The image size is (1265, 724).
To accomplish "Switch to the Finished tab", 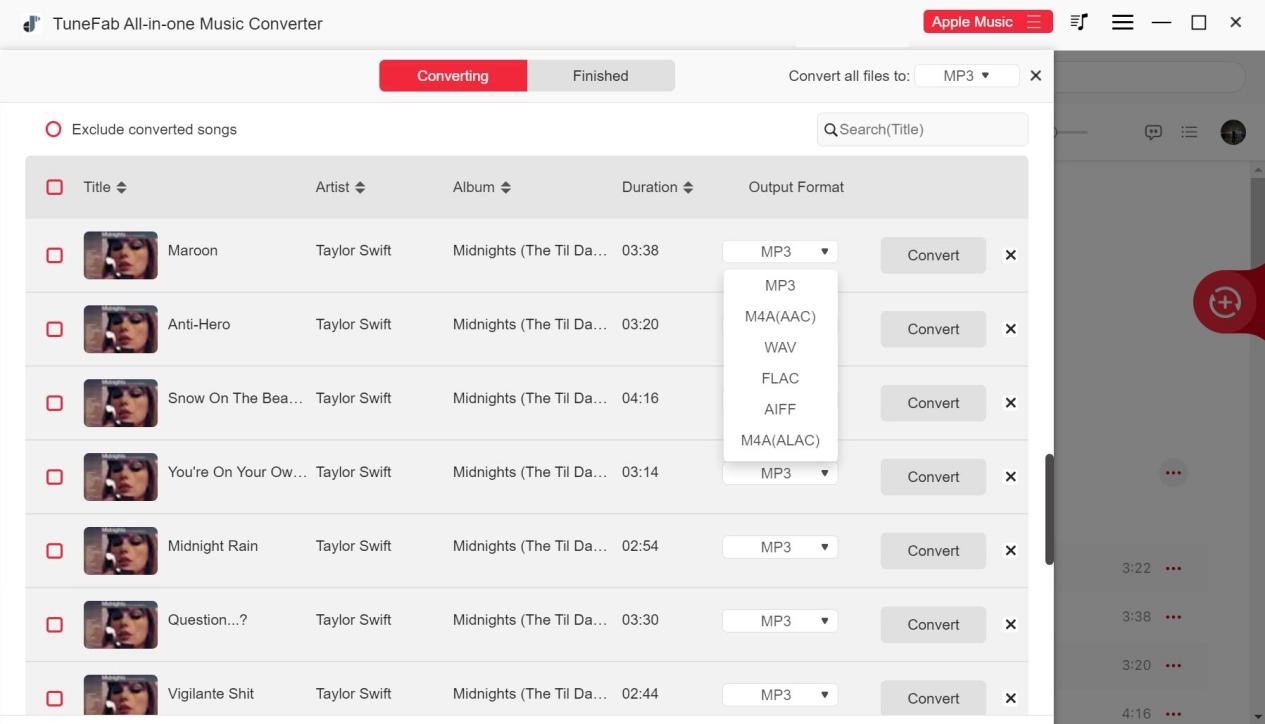I will coord(599,75).
